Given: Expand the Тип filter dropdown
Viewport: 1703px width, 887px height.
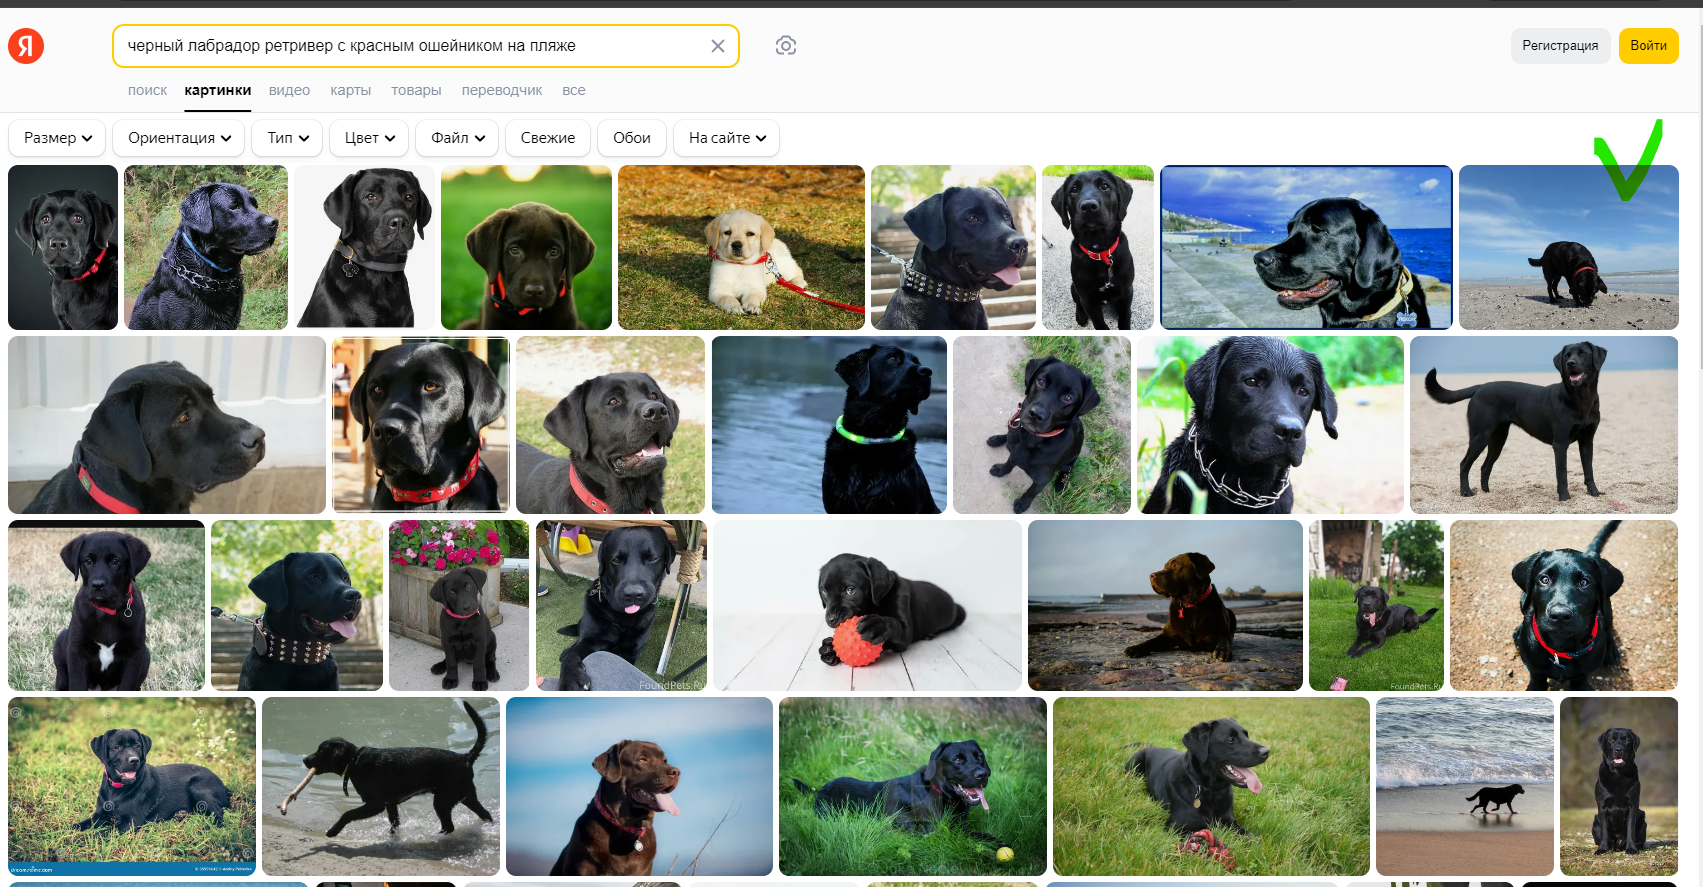Looking at the screenshot, I should [x=288, y=138].
